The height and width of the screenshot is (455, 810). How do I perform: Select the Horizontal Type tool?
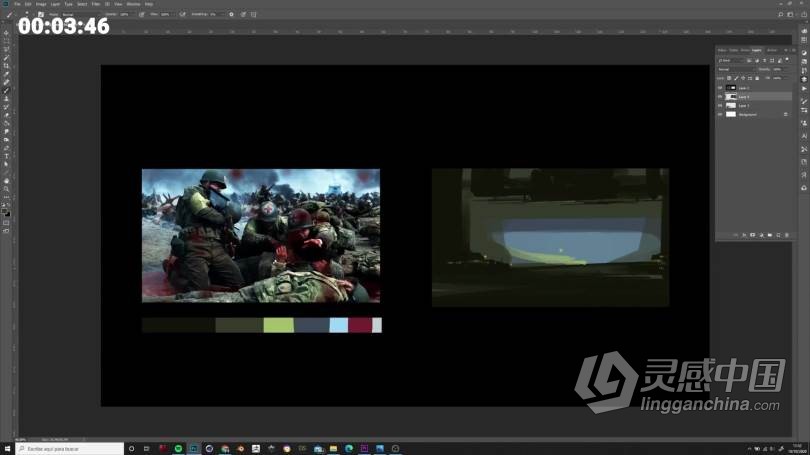click(6, 156)
